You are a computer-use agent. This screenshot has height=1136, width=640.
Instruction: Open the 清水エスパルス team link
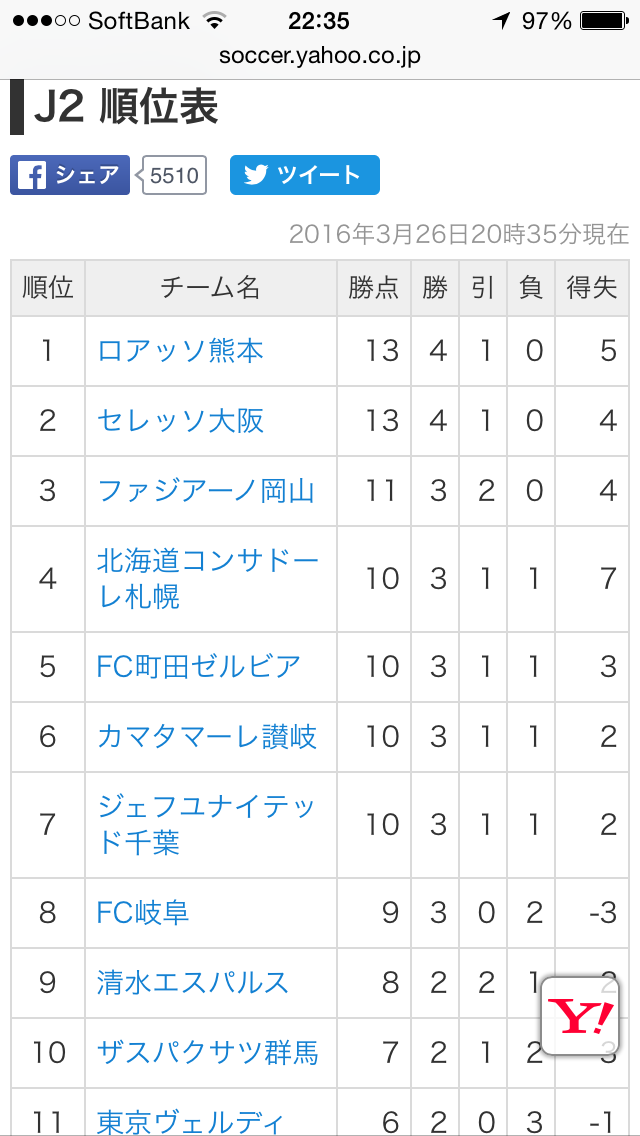click(x=193, y=982)
